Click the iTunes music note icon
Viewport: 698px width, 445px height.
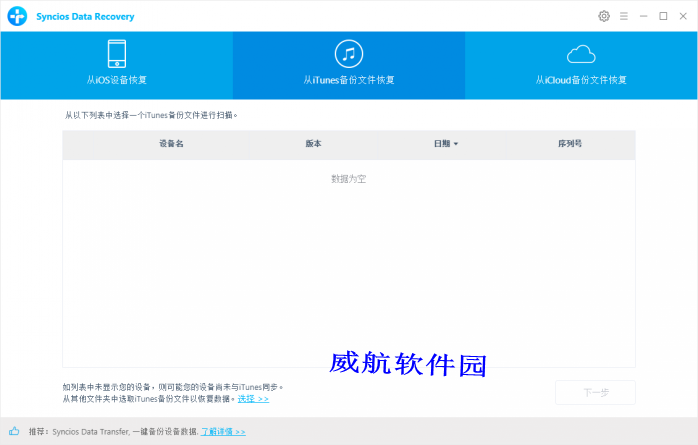[349, 53]
